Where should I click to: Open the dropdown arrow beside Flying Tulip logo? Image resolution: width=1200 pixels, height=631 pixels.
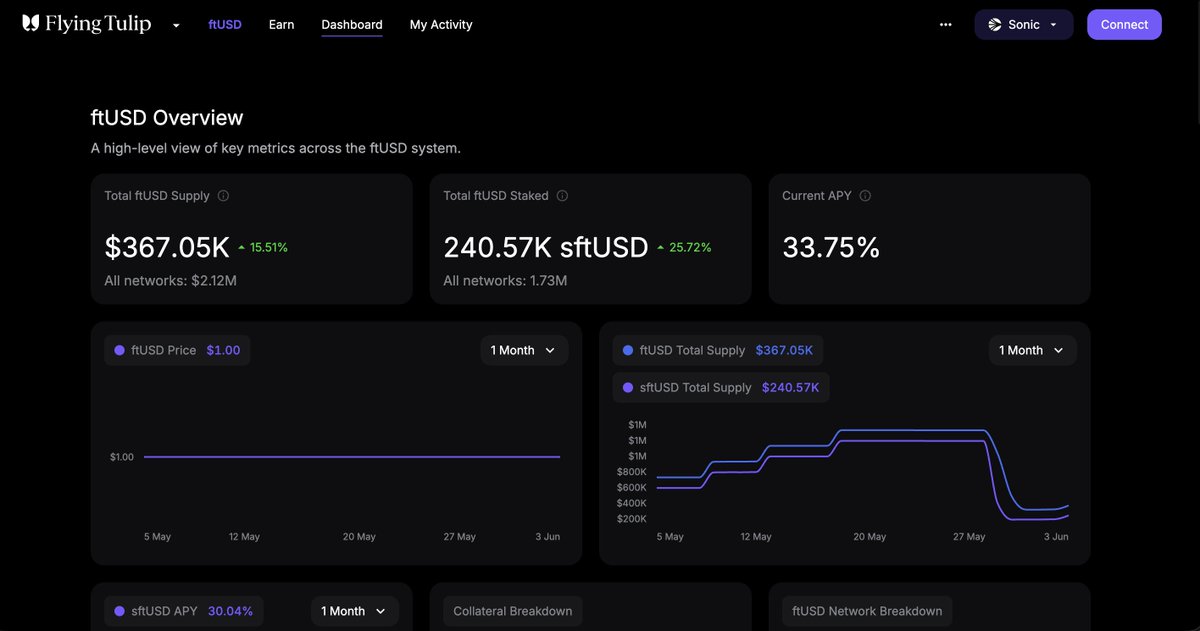[x=176, y=25]
